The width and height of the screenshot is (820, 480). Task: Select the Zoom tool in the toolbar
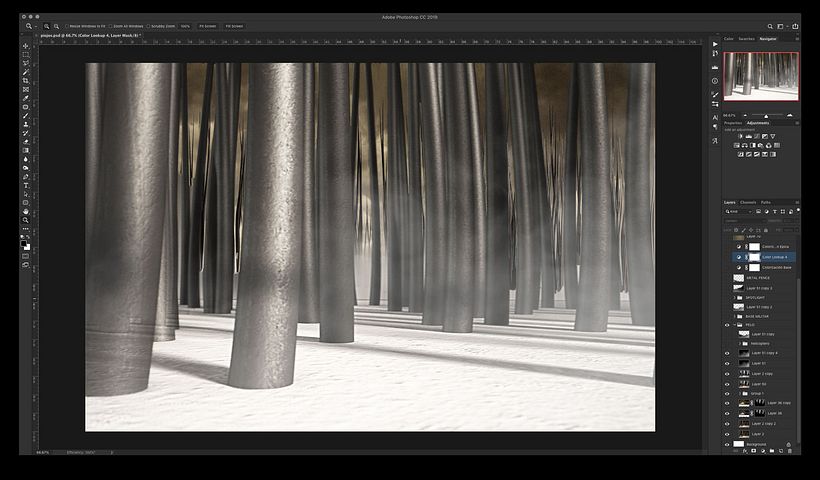click(26, 220)
